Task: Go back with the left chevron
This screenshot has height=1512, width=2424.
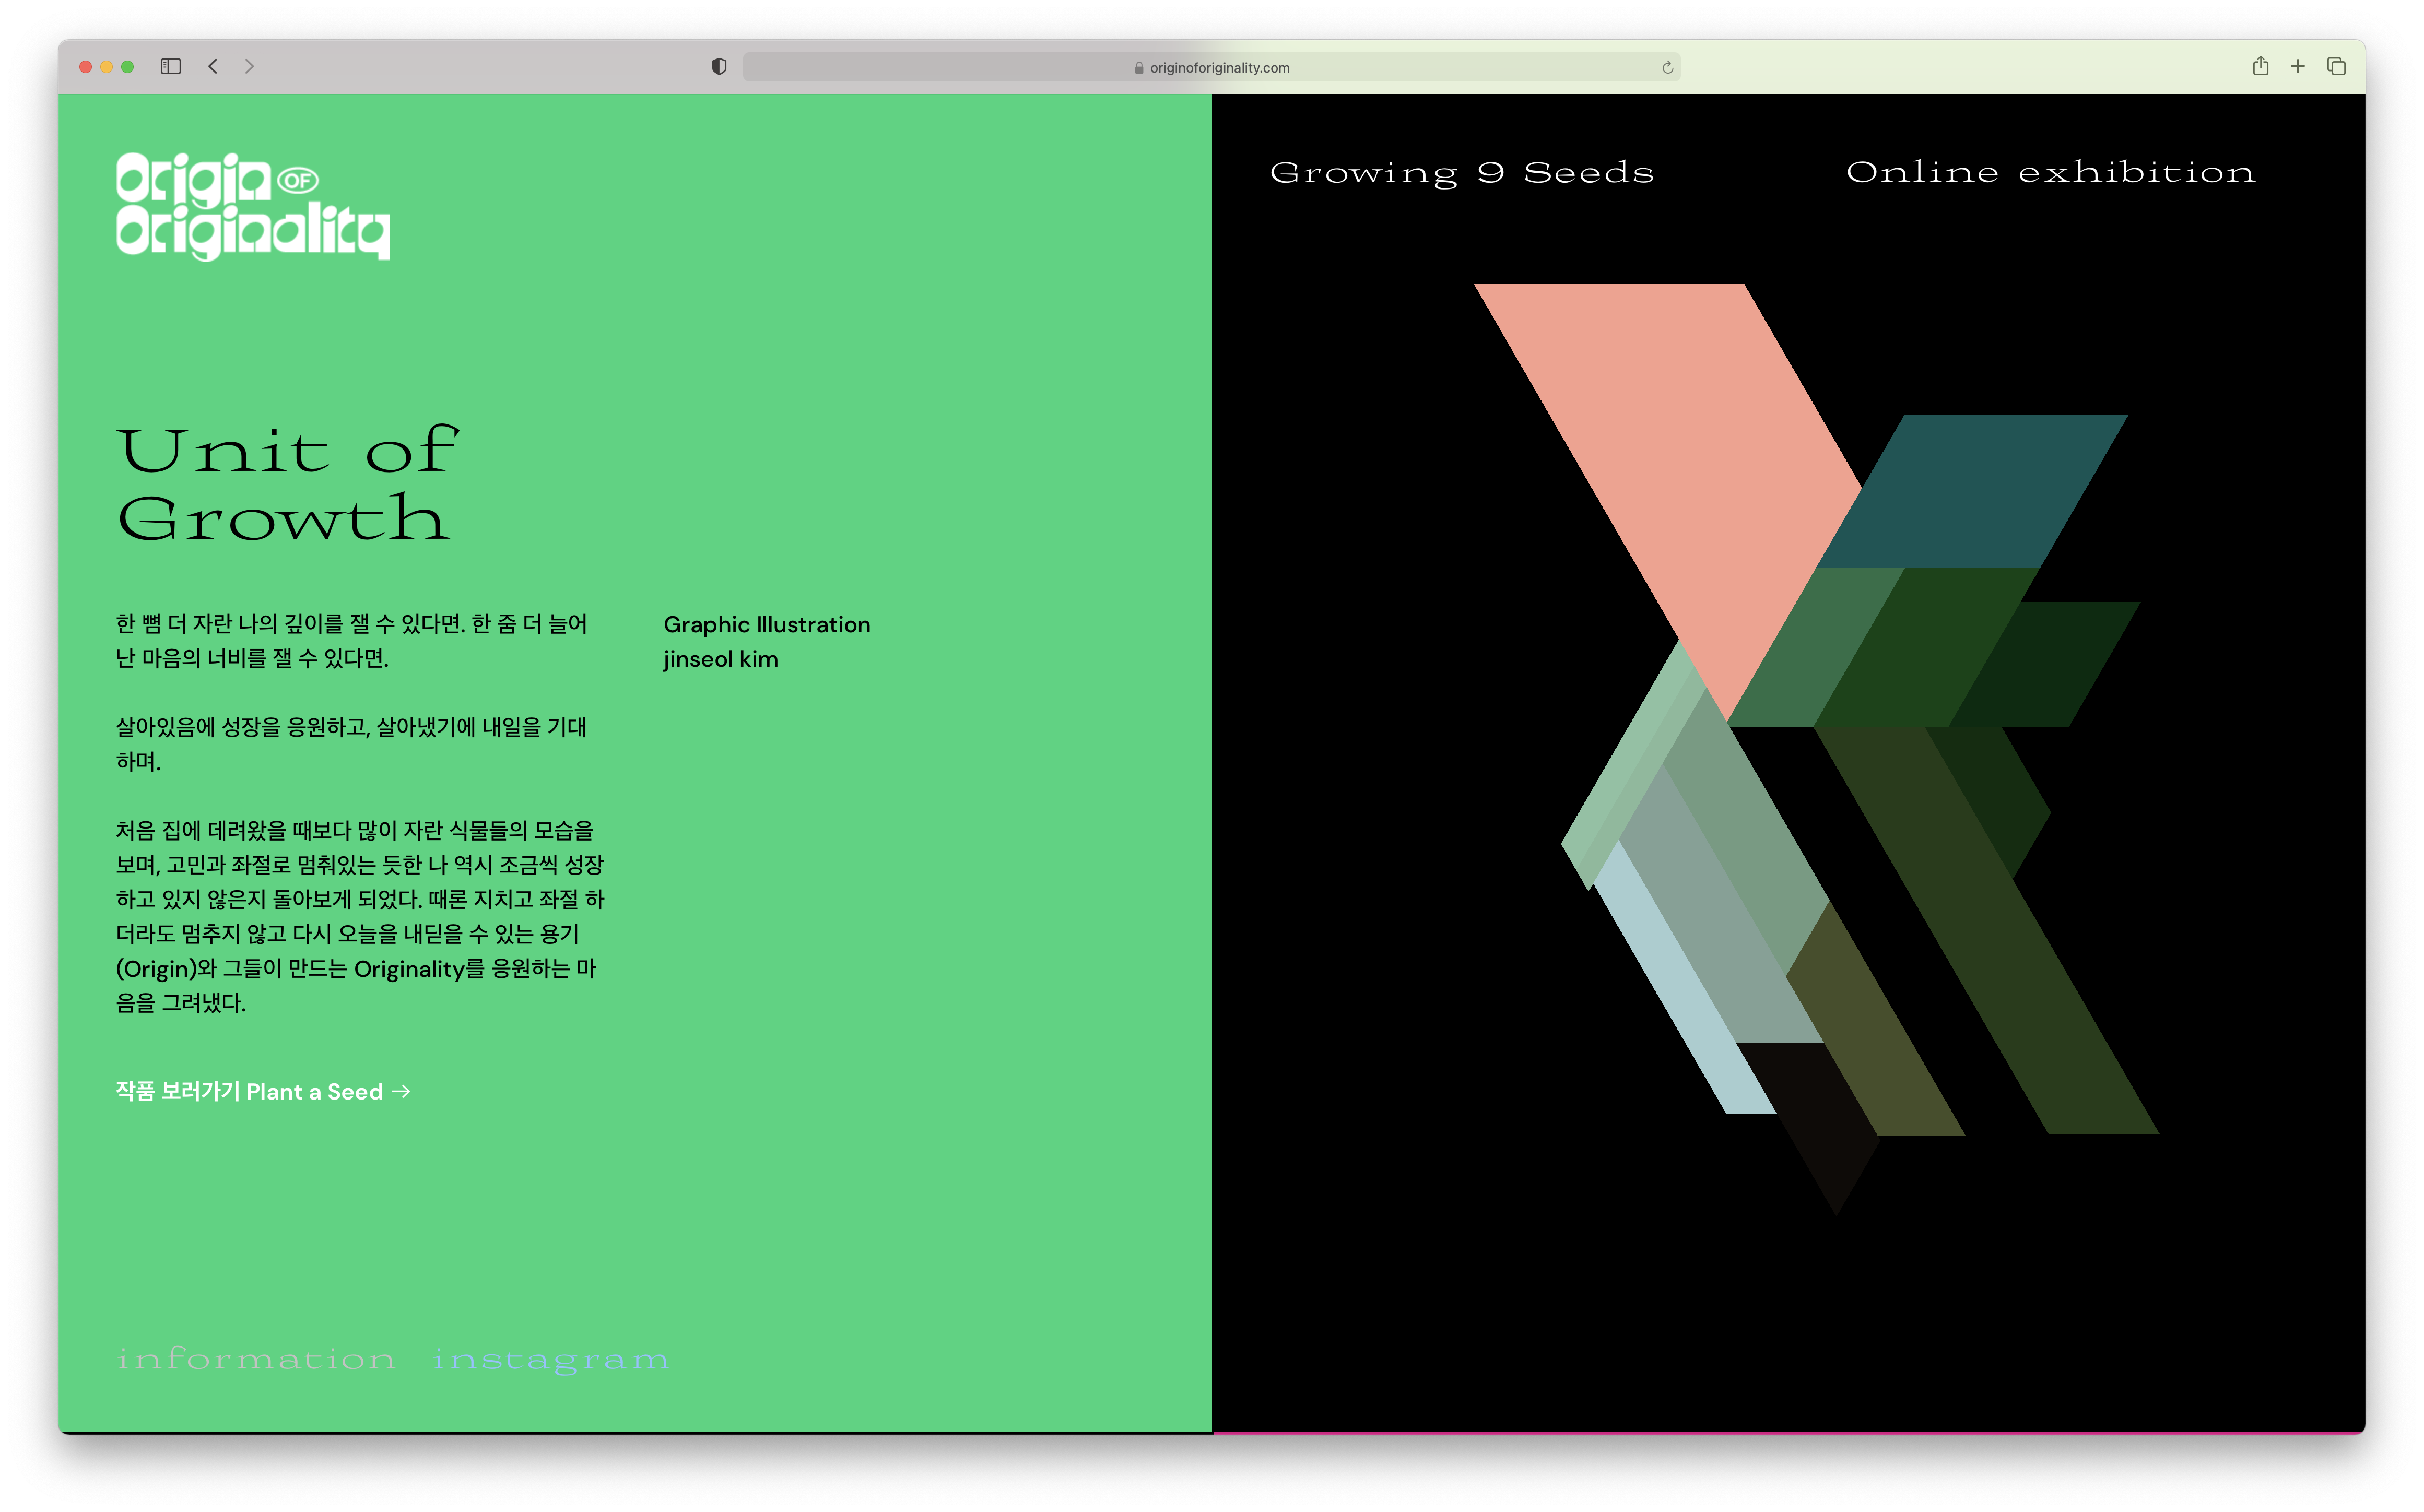Action: [x=213, y=66]
